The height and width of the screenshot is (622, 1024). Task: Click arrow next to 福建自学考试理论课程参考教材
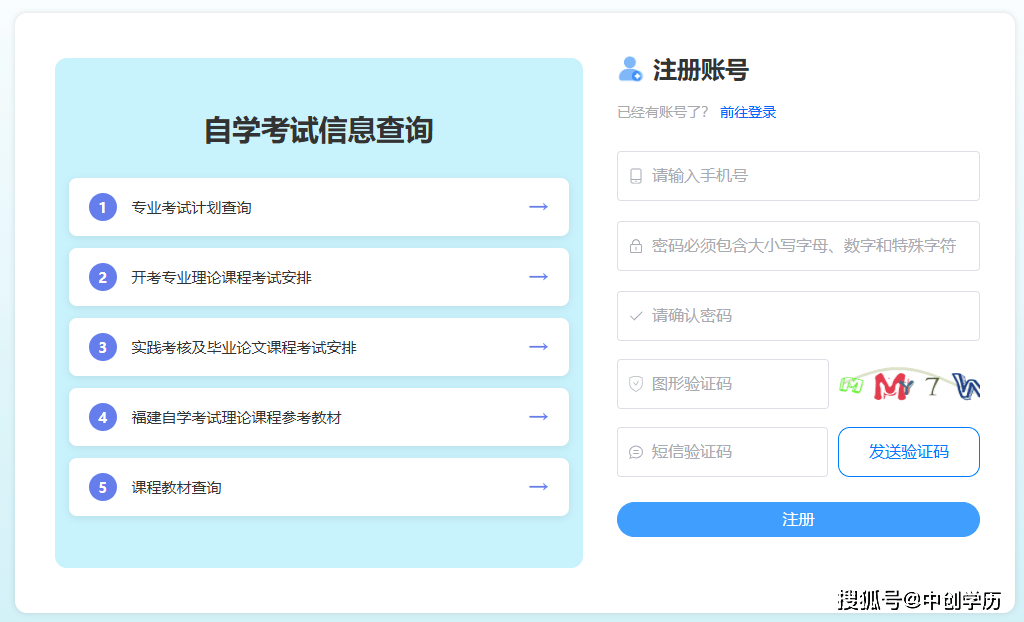[x=538, y=417]
